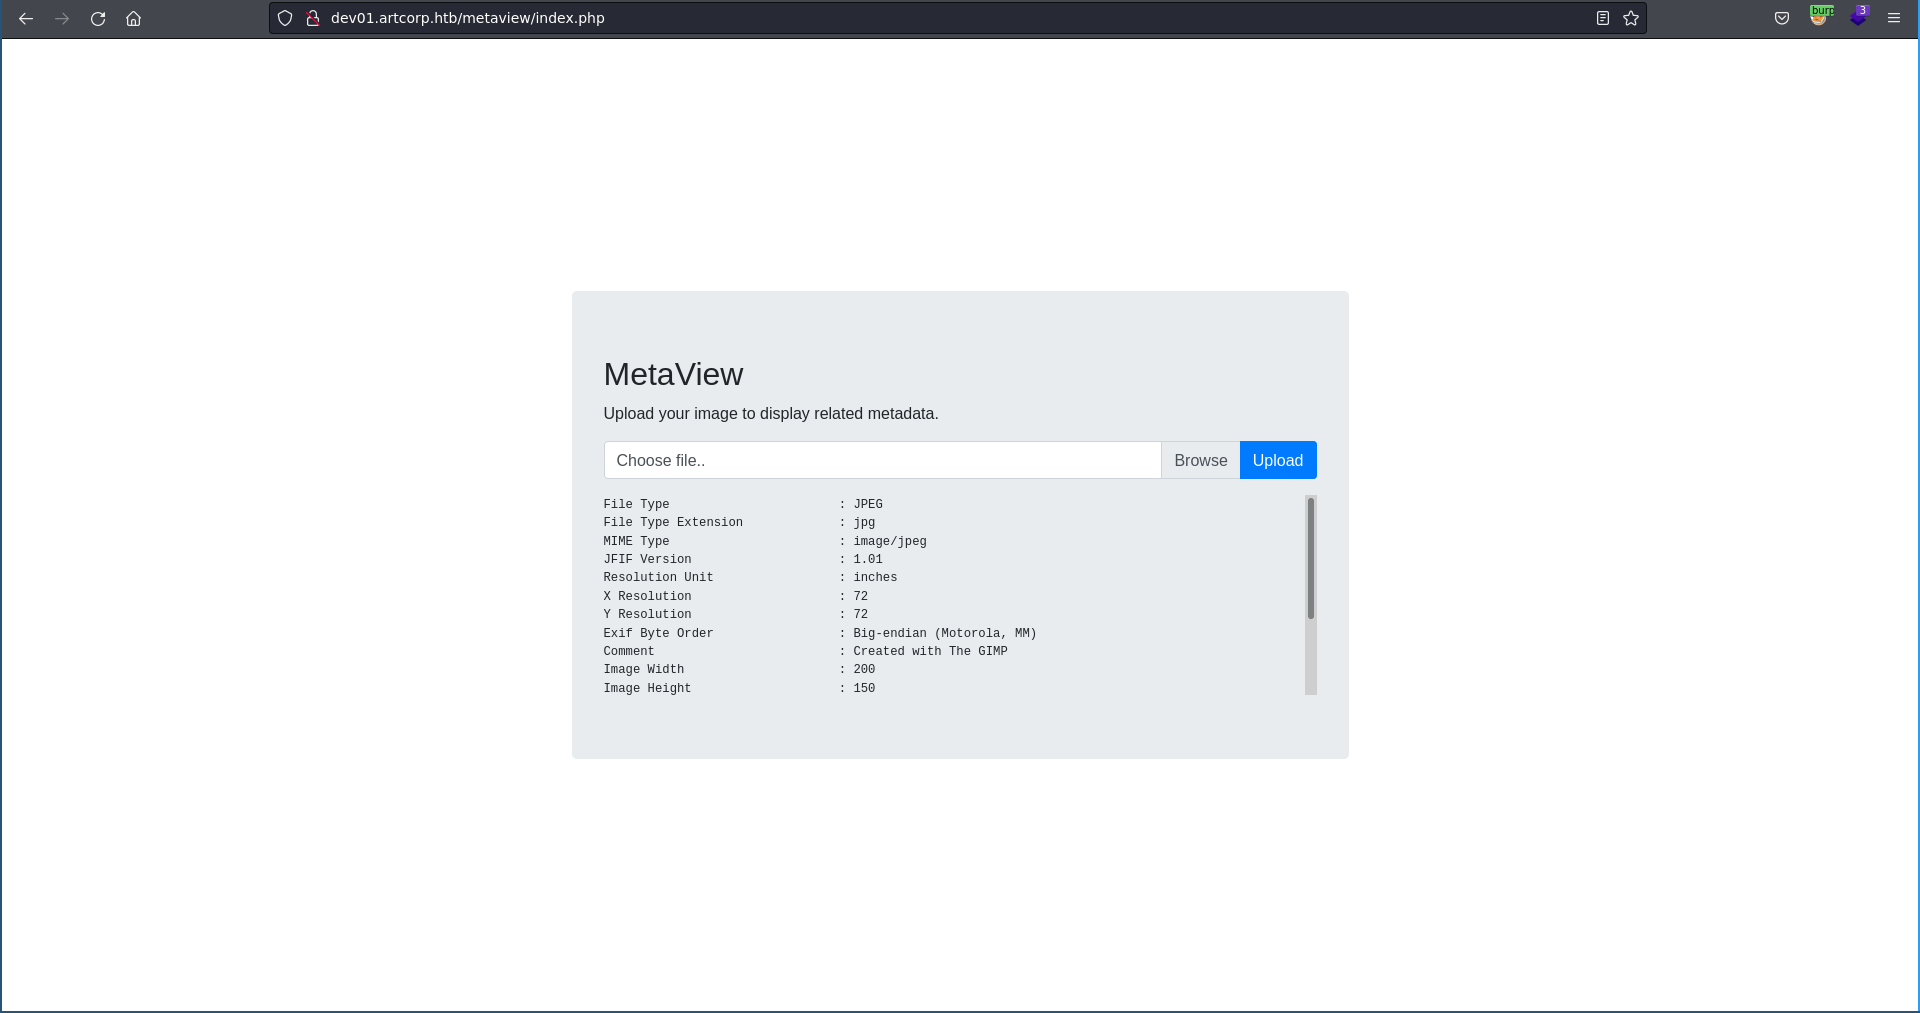Click the 'Exif Byte Order' metadata label
The height and width of the screenshot is (1013, 1920).
(658, 633)
